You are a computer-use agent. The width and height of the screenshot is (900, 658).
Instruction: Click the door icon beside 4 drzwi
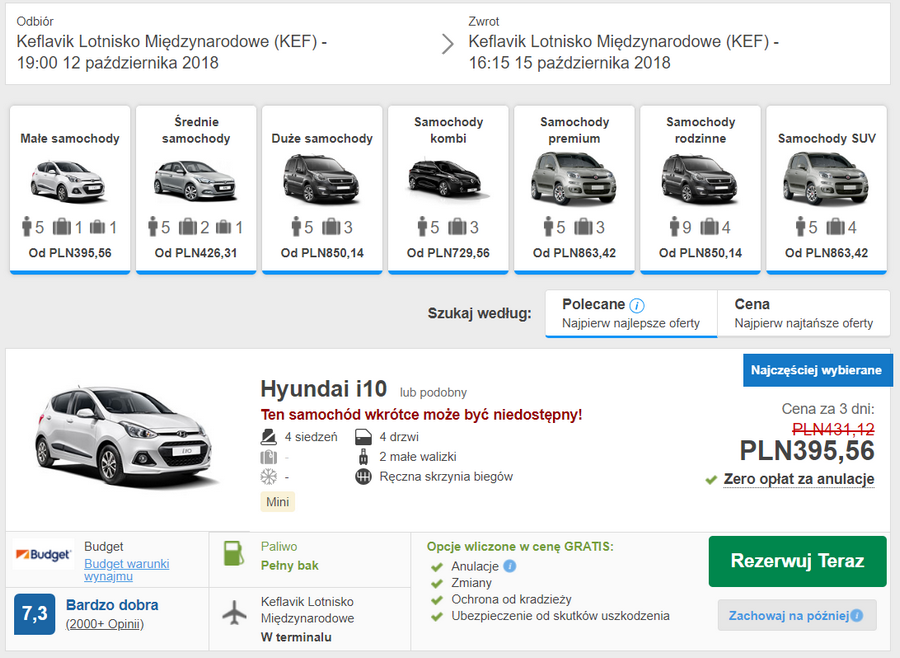pyautogui.click(x=363, y=437)
